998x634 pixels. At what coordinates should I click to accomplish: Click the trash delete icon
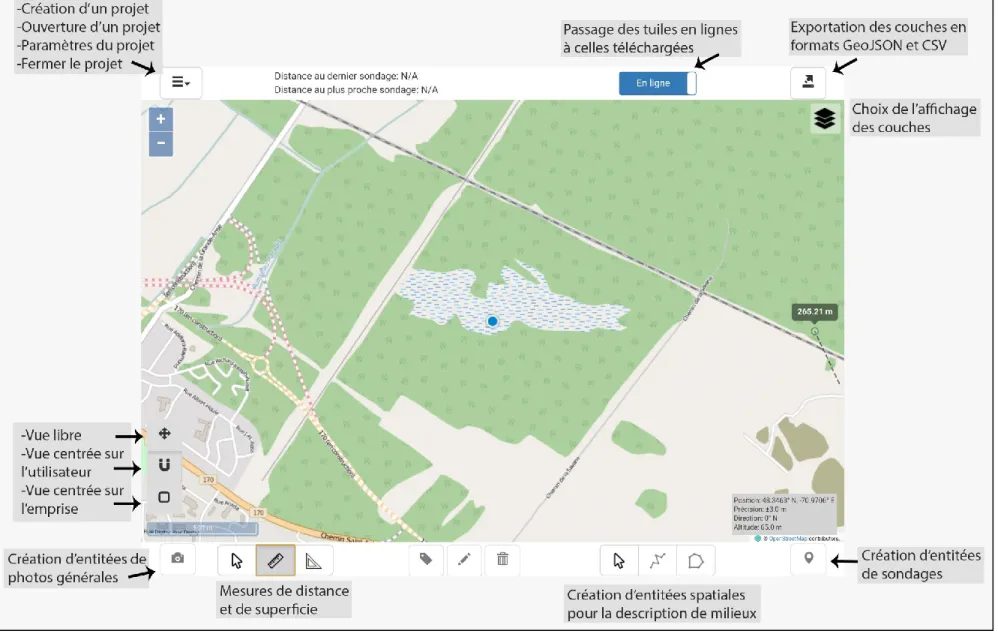503,560
